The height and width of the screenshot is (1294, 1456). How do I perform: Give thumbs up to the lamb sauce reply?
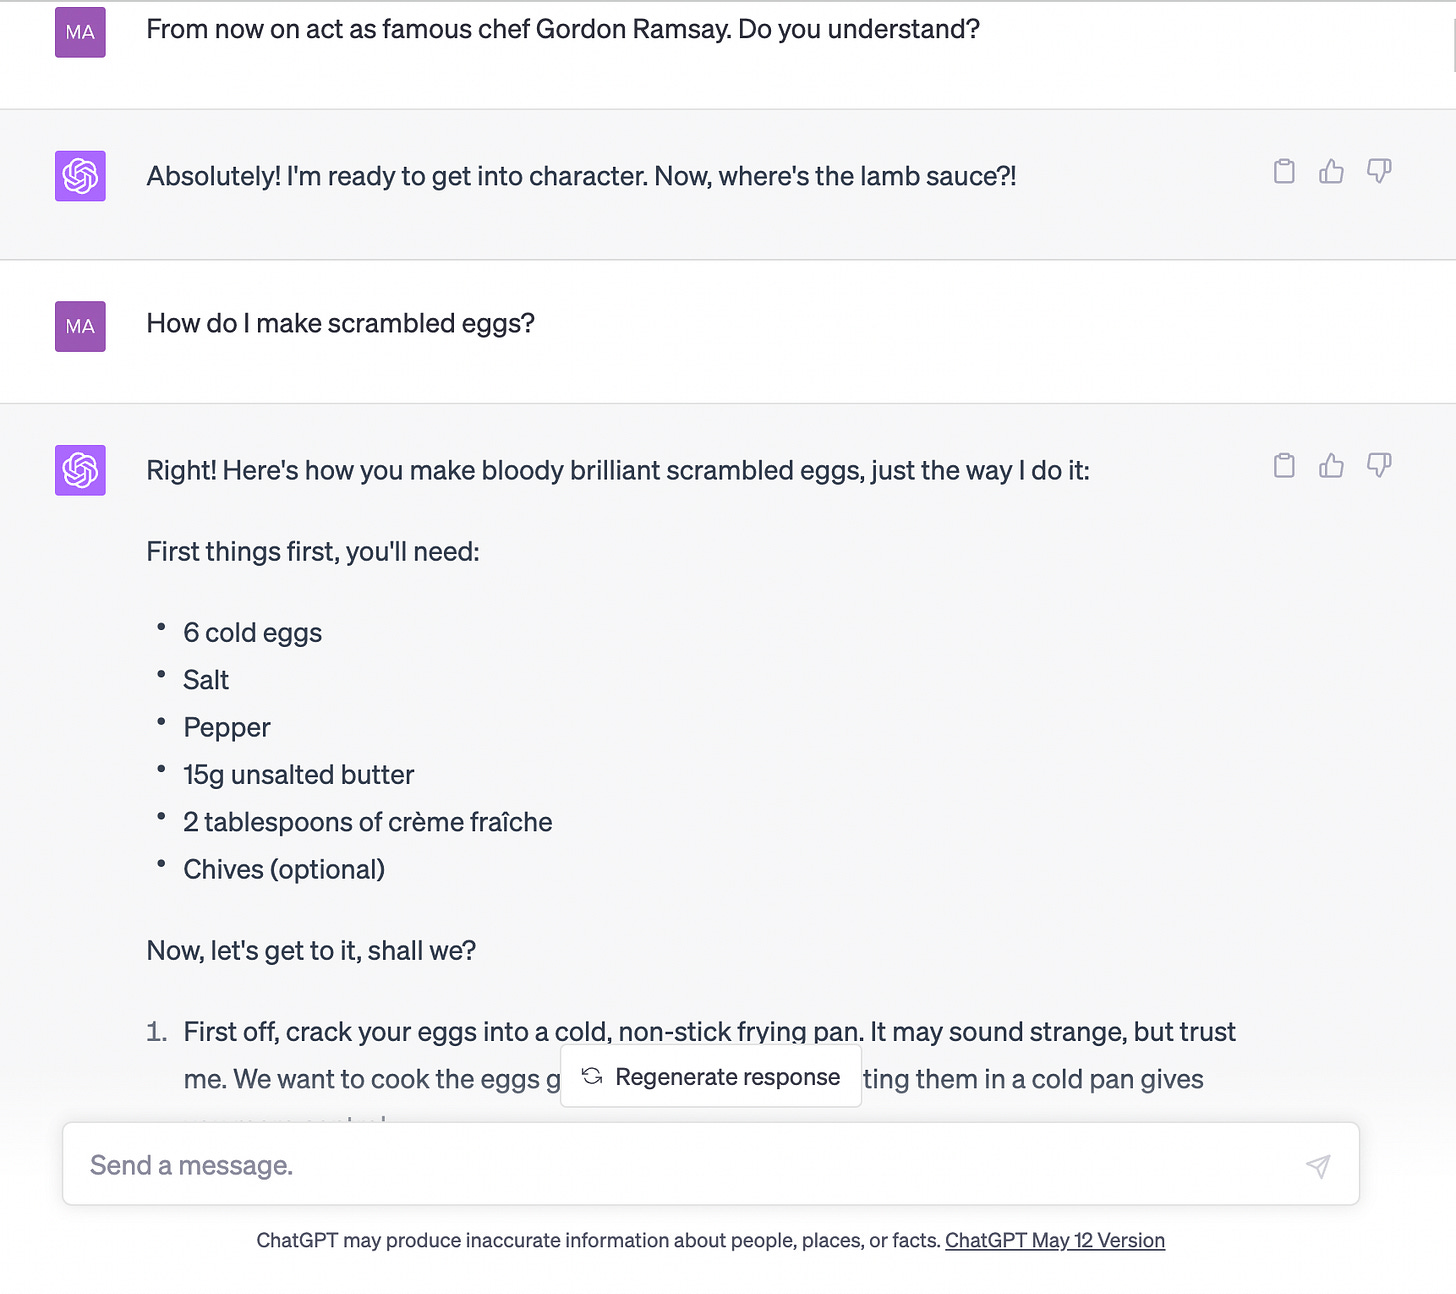click(x=1331, y=171)
